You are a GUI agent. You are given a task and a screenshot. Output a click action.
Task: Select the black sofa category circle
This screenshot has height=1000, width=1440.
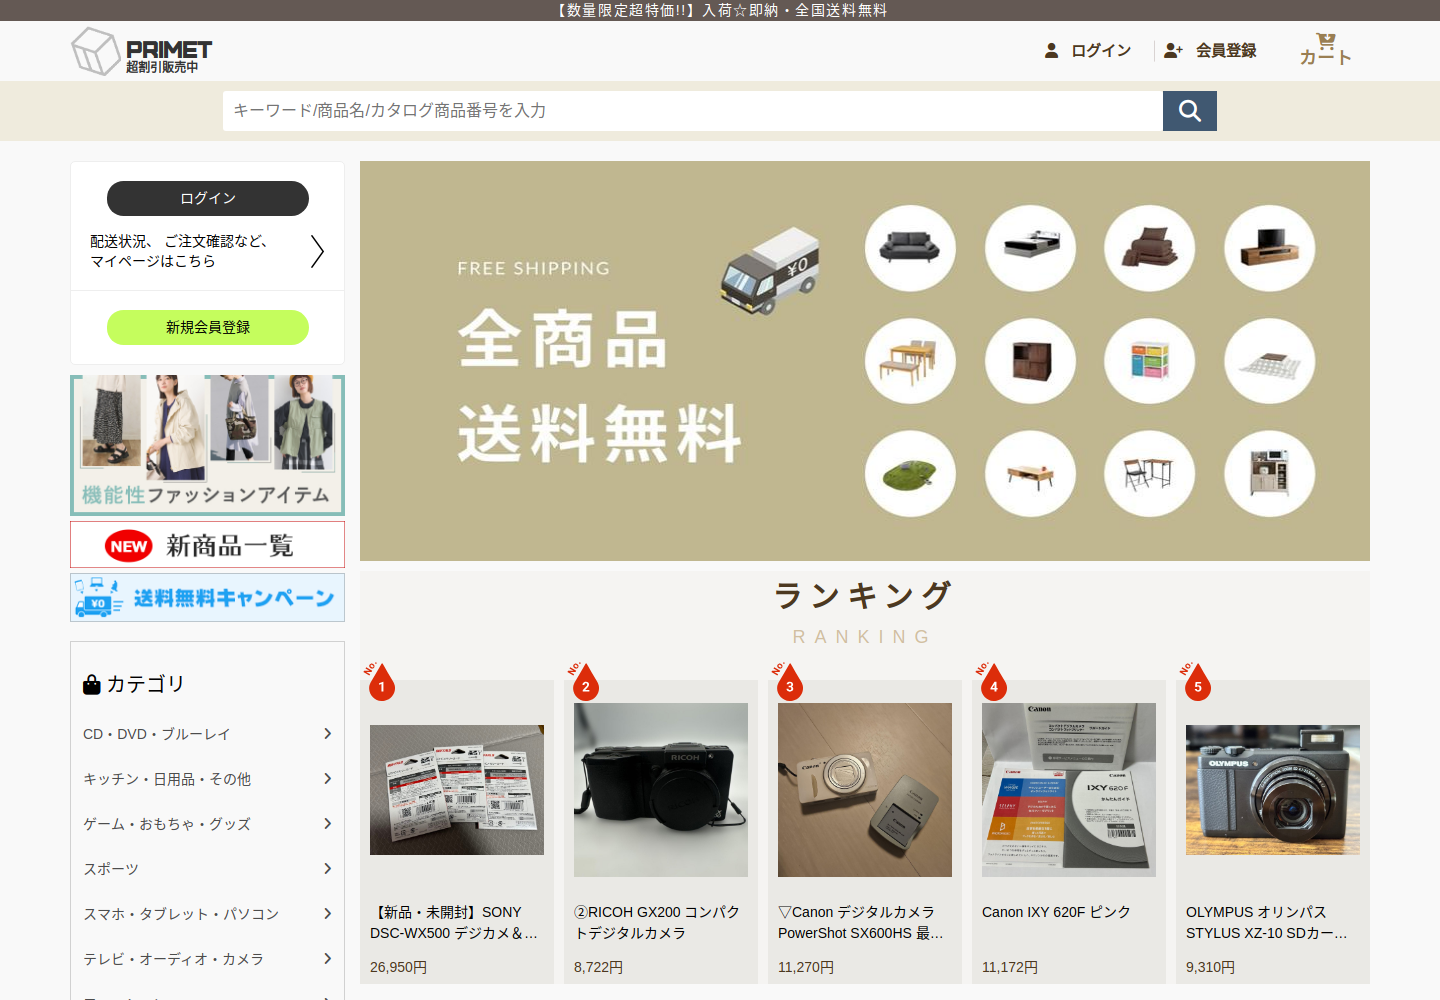tap(910, 248)
